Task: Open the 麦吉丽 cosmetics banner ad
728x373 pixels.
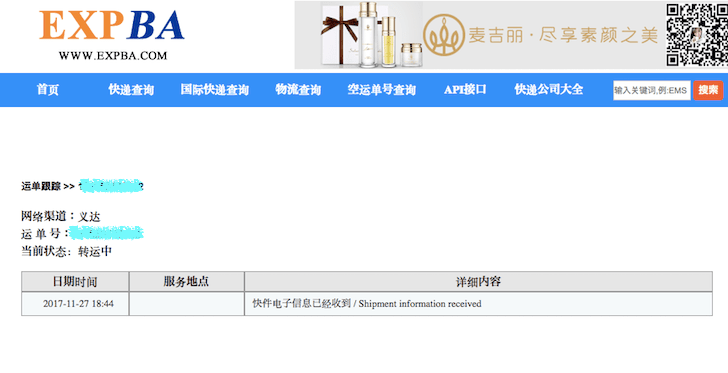Action: 511,35
